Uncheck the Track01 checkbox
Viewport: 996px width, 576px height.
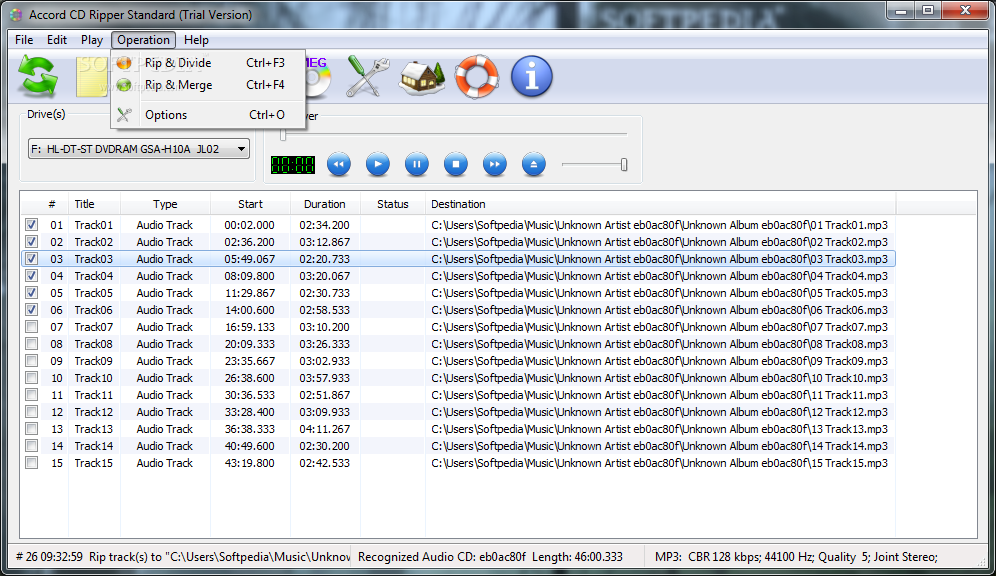(31, 225)
